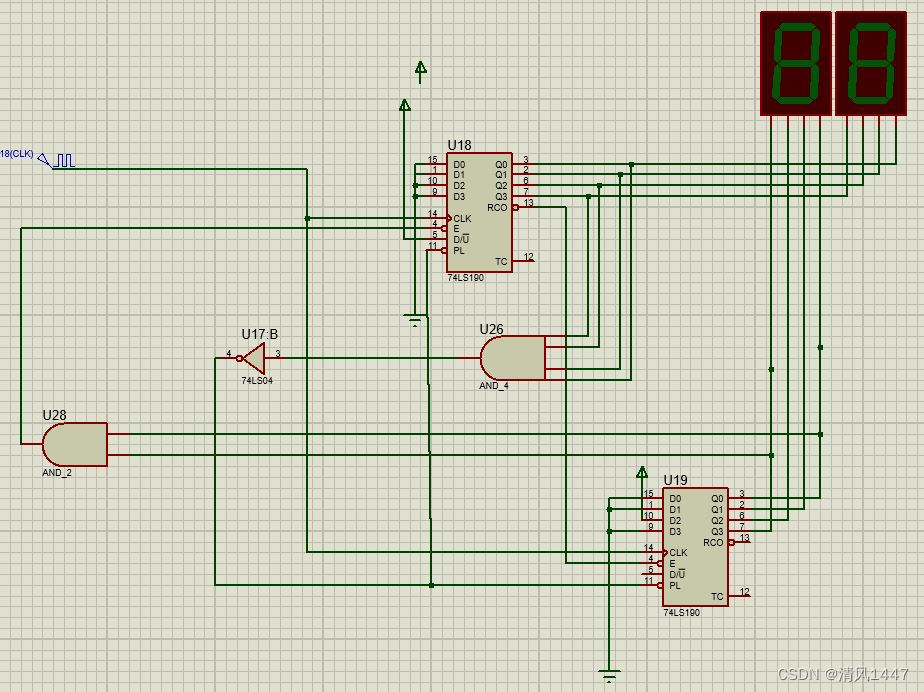
Task: Select the U18 74LS190 counter chip
Action: [479, 213]
